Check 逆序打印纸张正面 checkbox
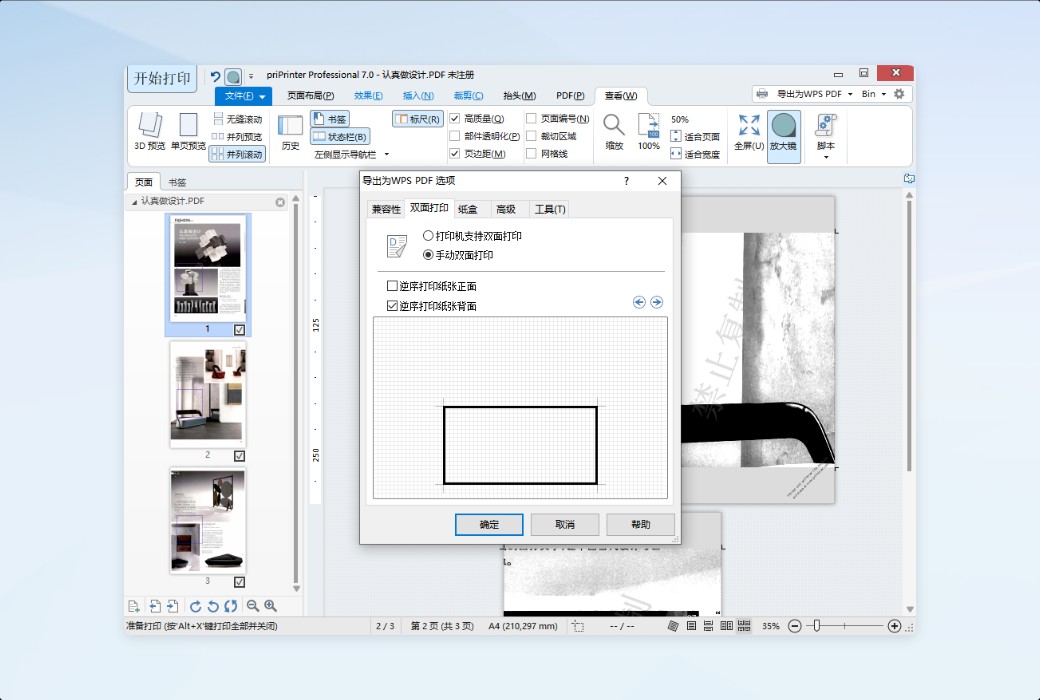 [392, 286]
